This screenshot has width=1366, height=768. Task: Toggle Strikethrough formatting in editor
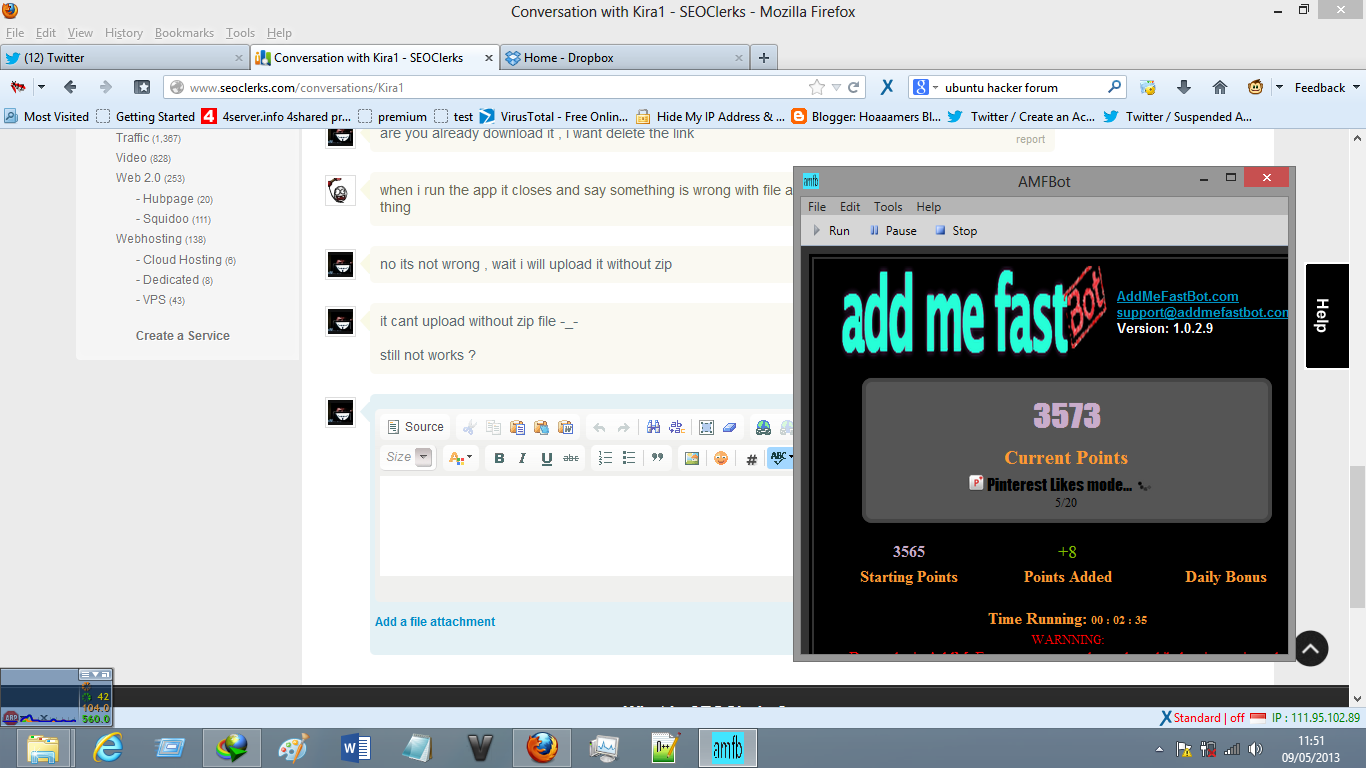[x=570, y=458]
